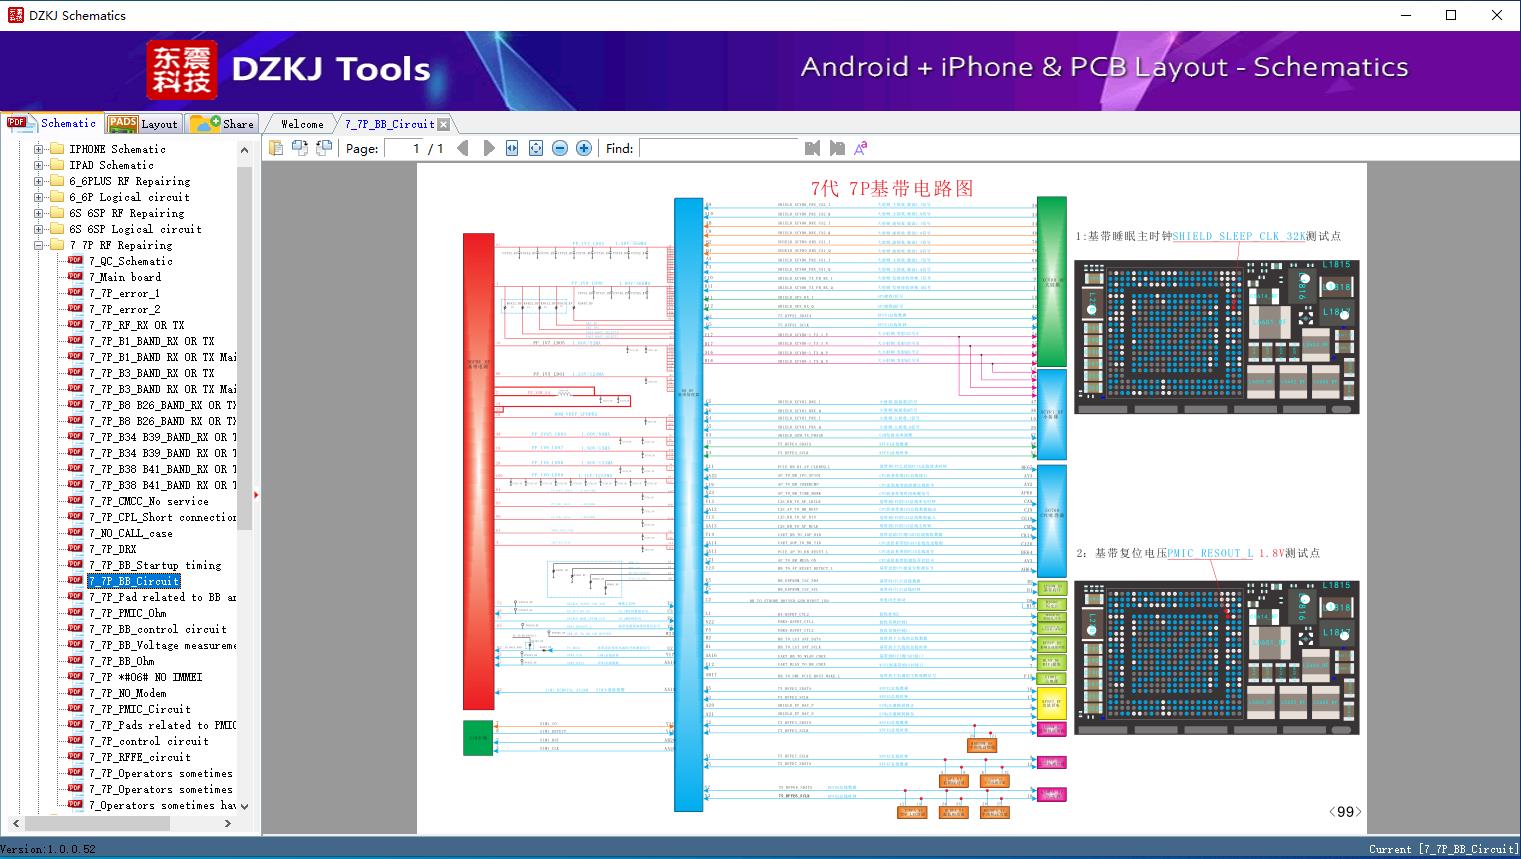Viewport: 1521px width, 859px height.
Task: Open the 7_7P_PMIC_Ohm document
Action: pos(128,613)
